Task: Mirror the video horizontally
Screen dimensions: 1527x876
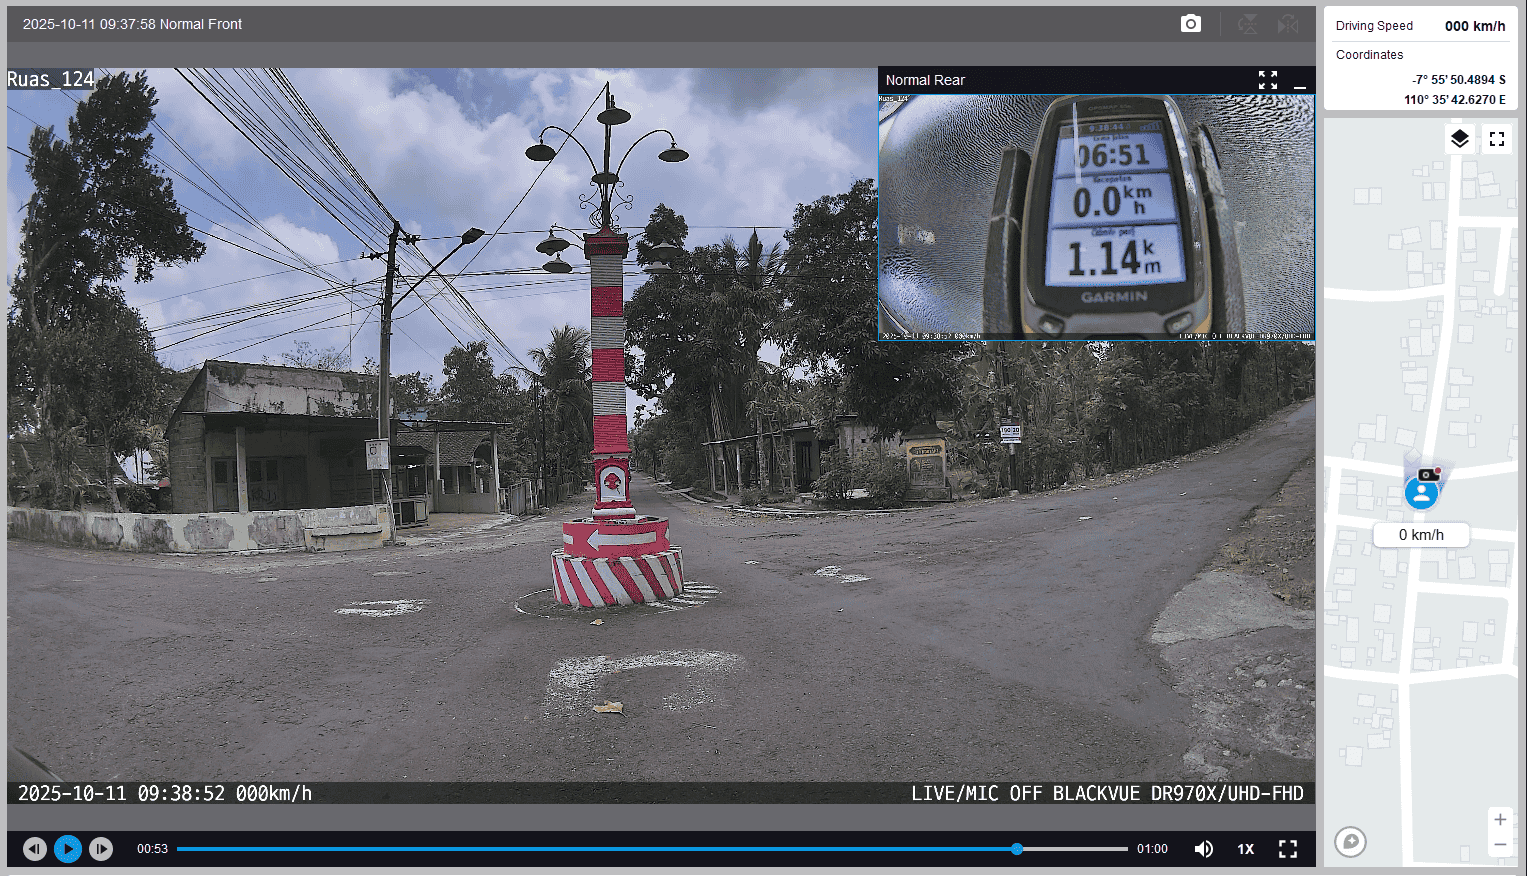Action: pos(1288,24)
